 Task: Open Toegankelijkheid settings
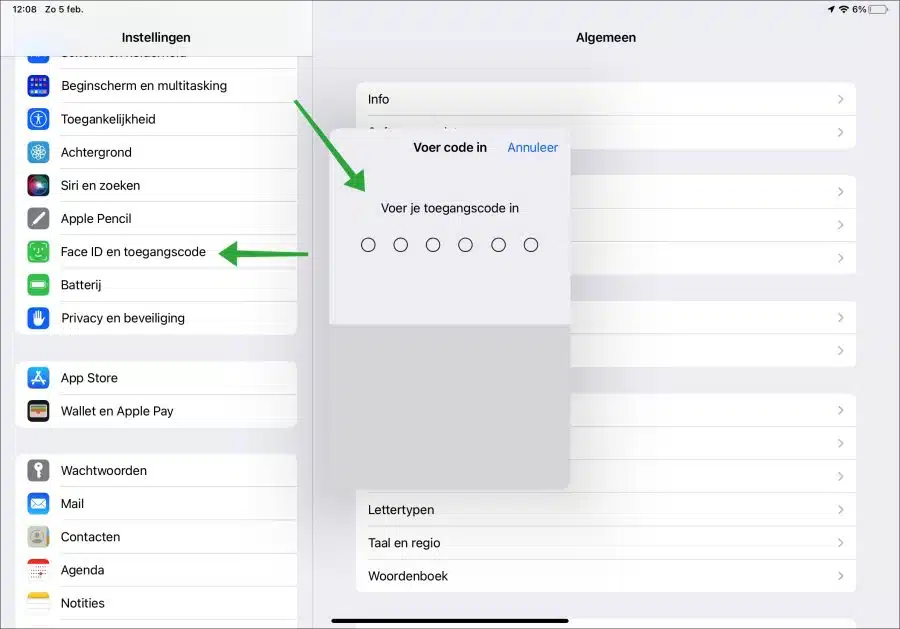tap(156, 119)
